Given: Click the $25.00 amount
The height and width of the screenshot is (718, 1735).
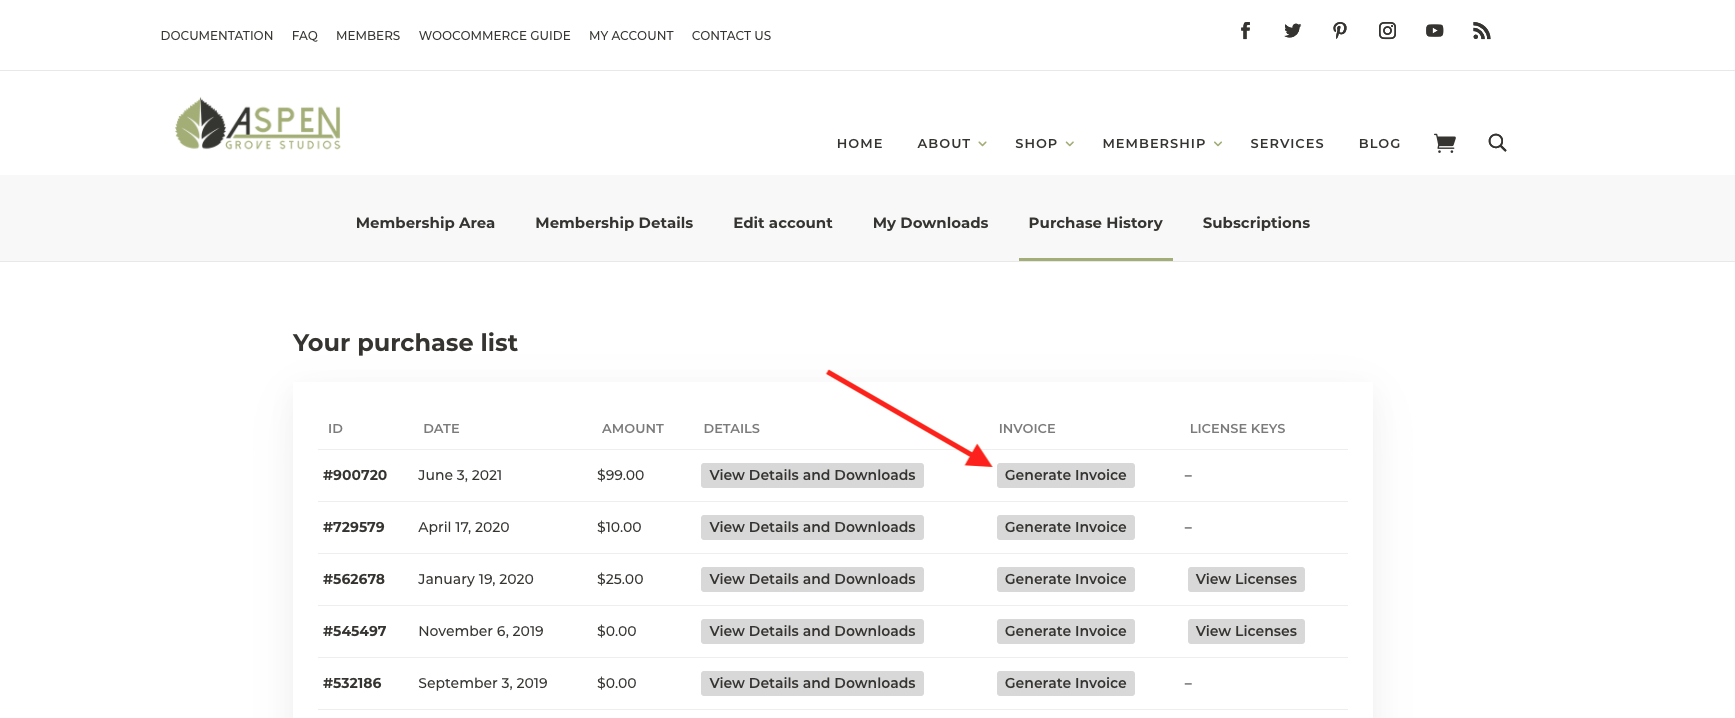Looking at the screenshot, I should coord(620,579).
